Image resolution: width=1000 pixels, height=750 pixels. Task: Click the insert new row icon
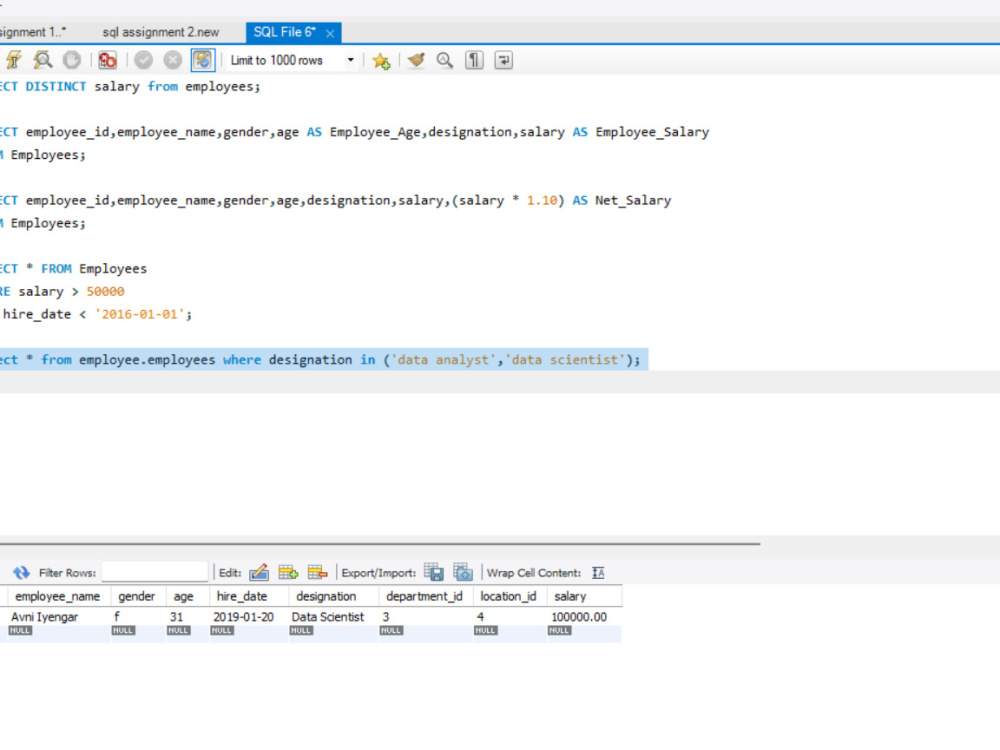(x=288, y=572)
